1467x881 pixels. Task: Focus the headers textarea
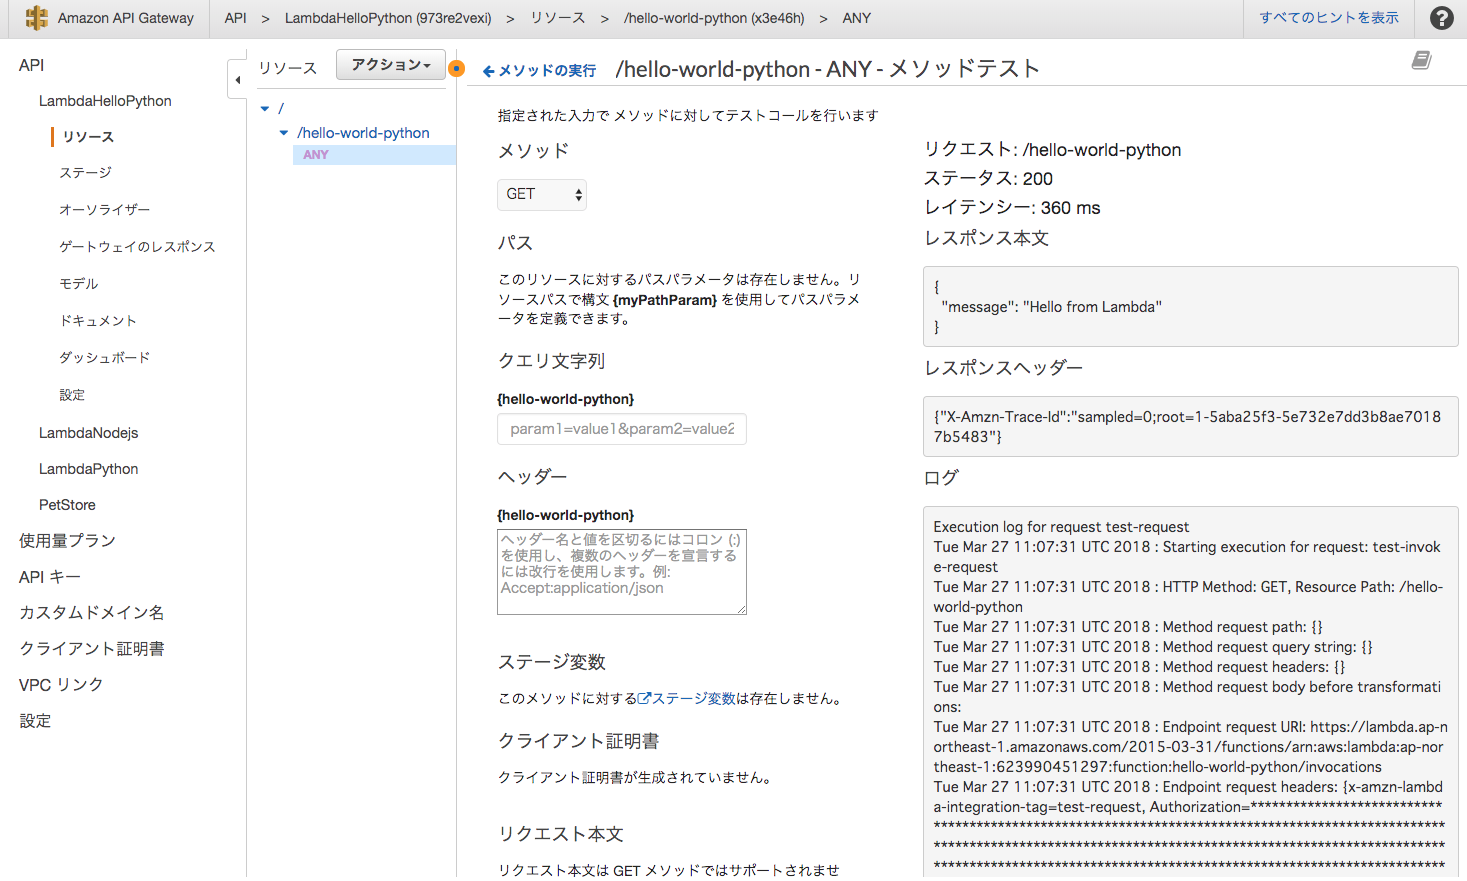click(622, 572)
